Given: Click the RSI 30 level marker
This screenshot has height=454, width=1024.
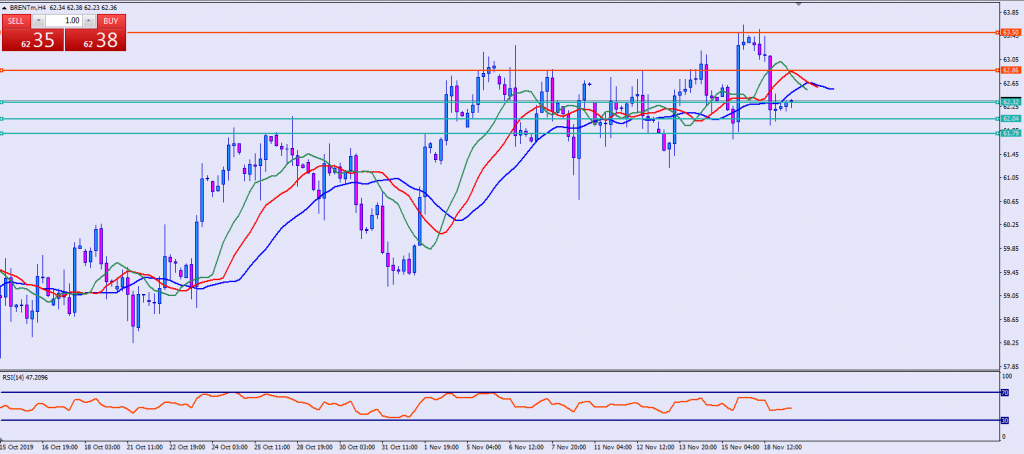Looking at the screenshot, I should point(1004,420).
